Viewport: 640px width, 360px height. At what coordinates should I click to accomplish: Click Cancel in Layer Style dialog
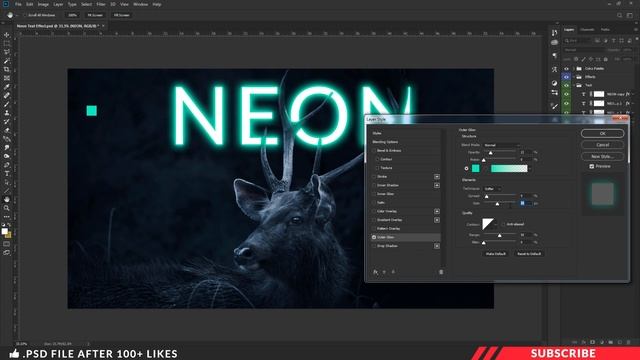click(602, 145)
